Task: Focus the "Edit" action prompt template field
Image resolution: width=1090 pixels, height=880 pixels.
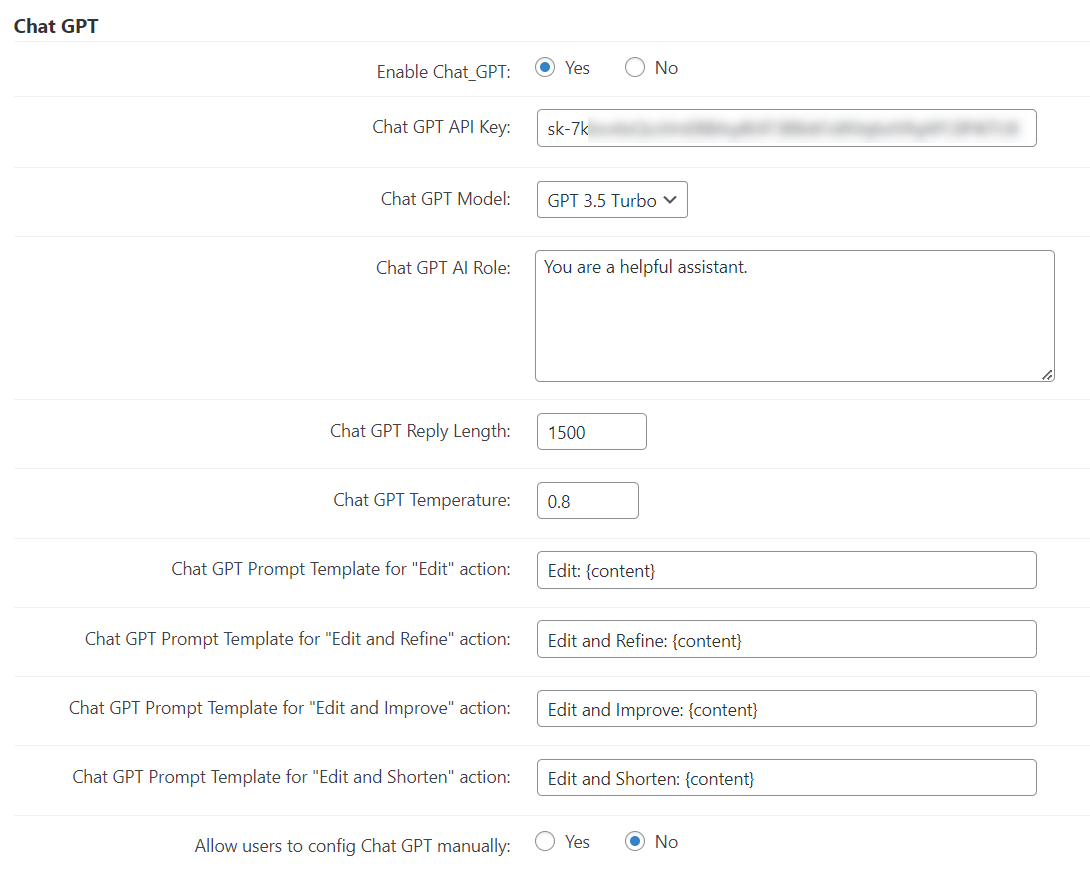Action: [x=786, y=570]
